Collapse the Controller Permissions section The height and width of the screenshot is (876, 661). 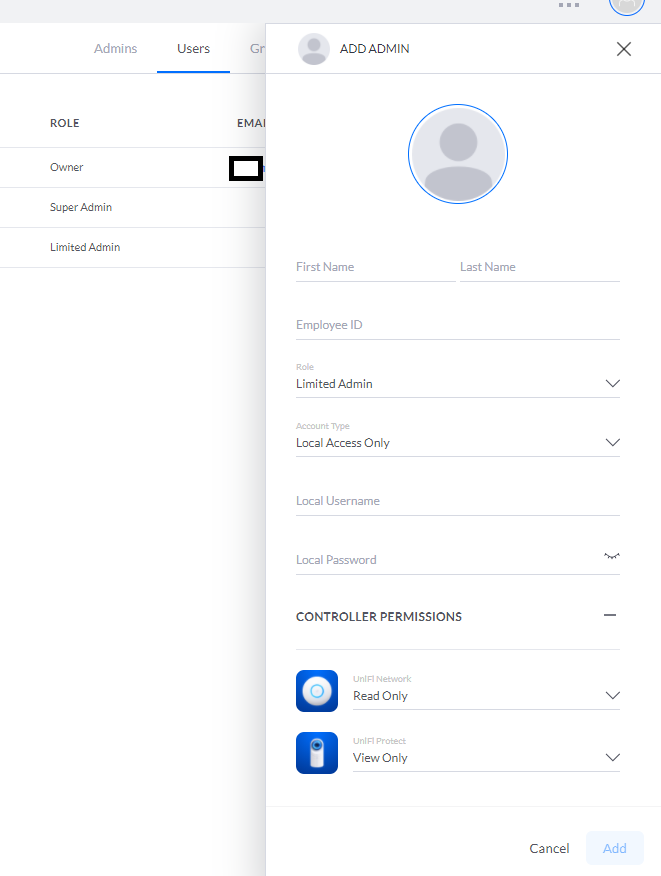[610, 616]
